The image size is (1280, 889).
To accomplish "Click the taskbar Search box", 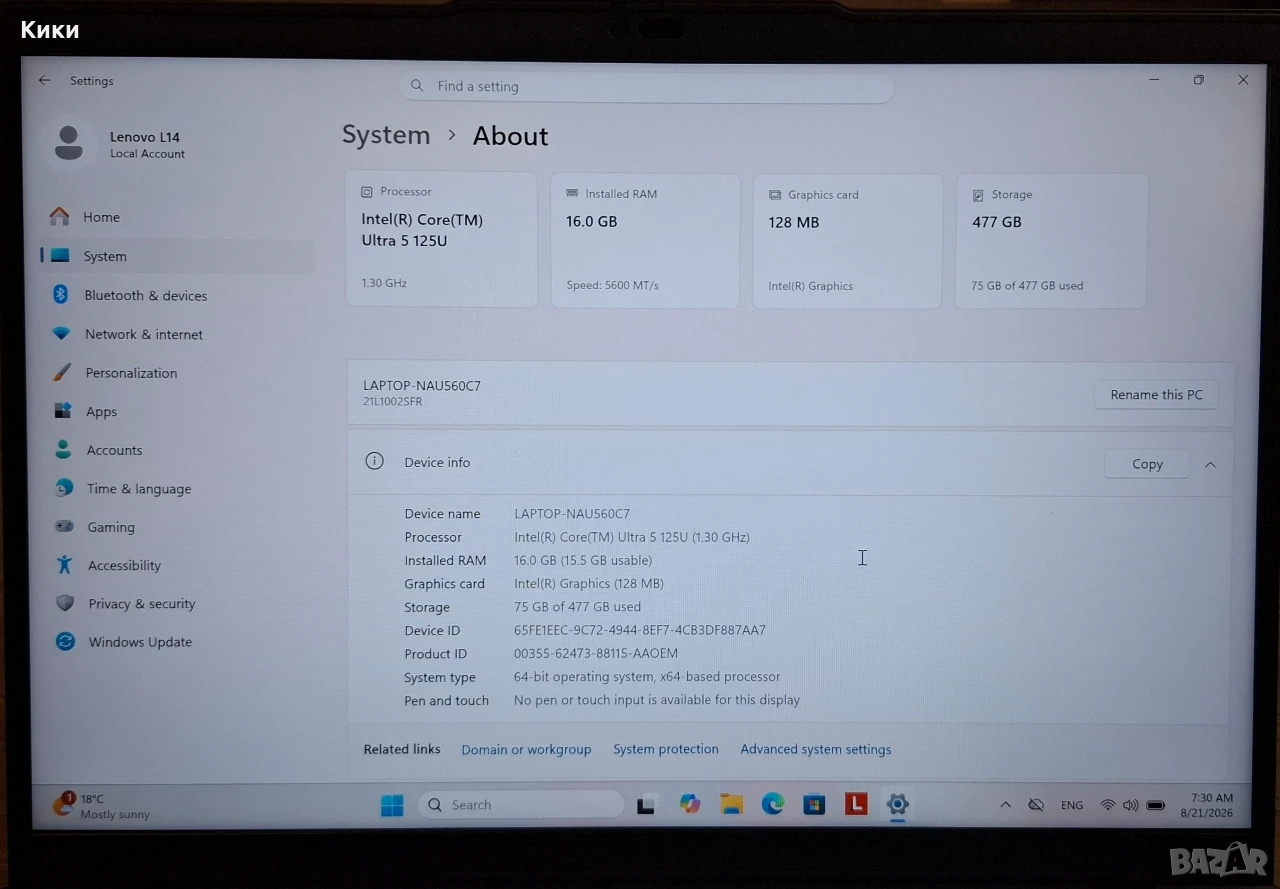I will 521,805.
